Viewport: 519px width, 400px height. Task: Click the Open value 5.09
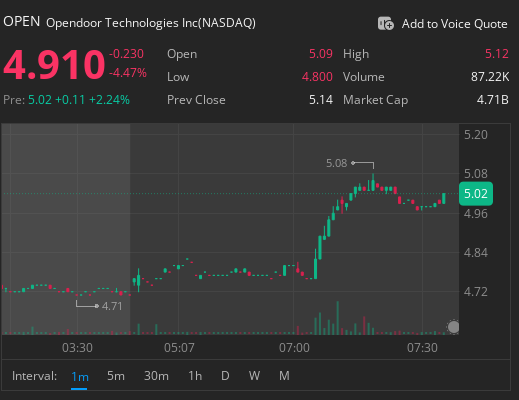point(321,54)
